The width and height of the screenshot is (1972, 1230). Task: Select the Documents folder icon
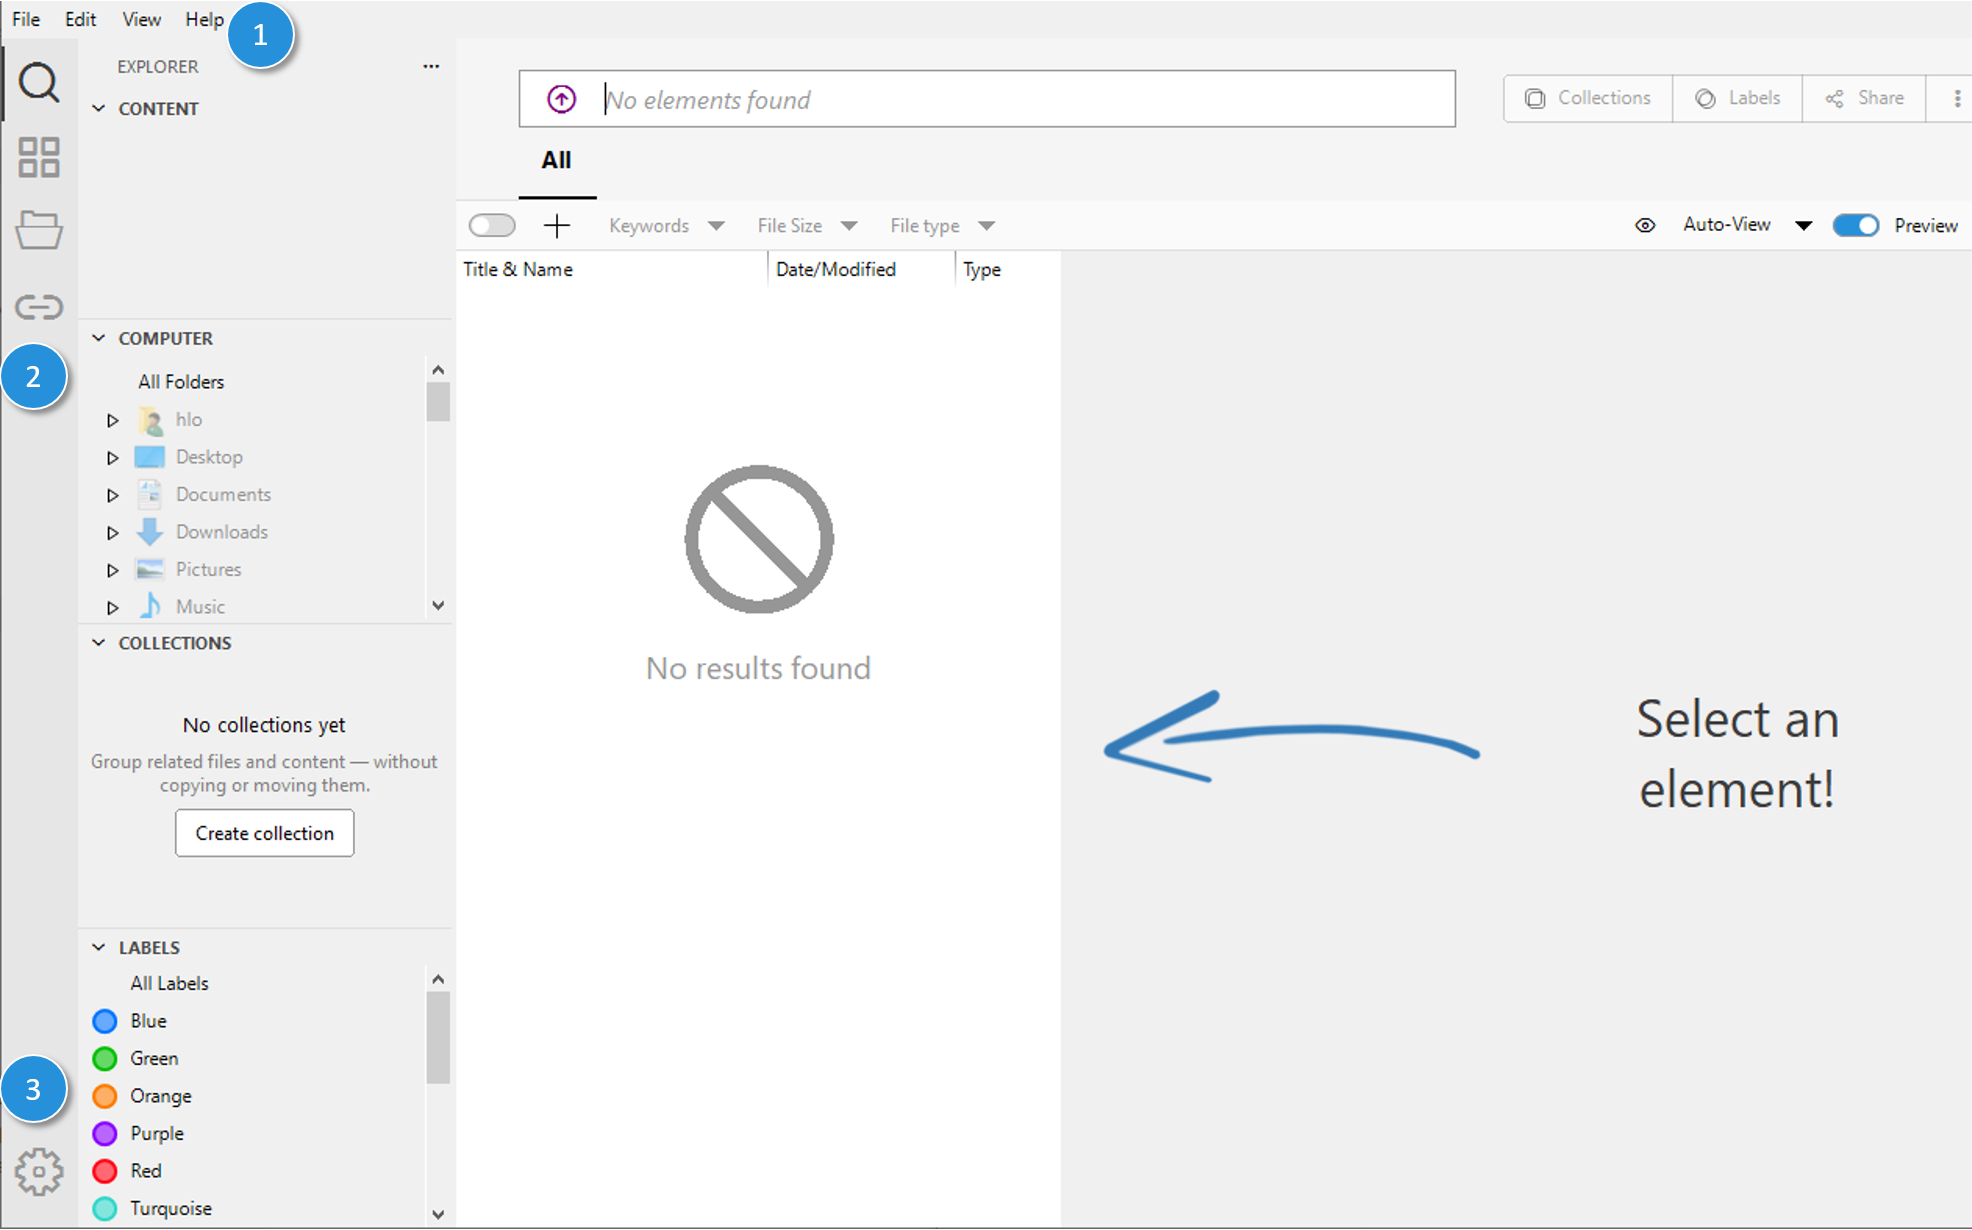150,494
